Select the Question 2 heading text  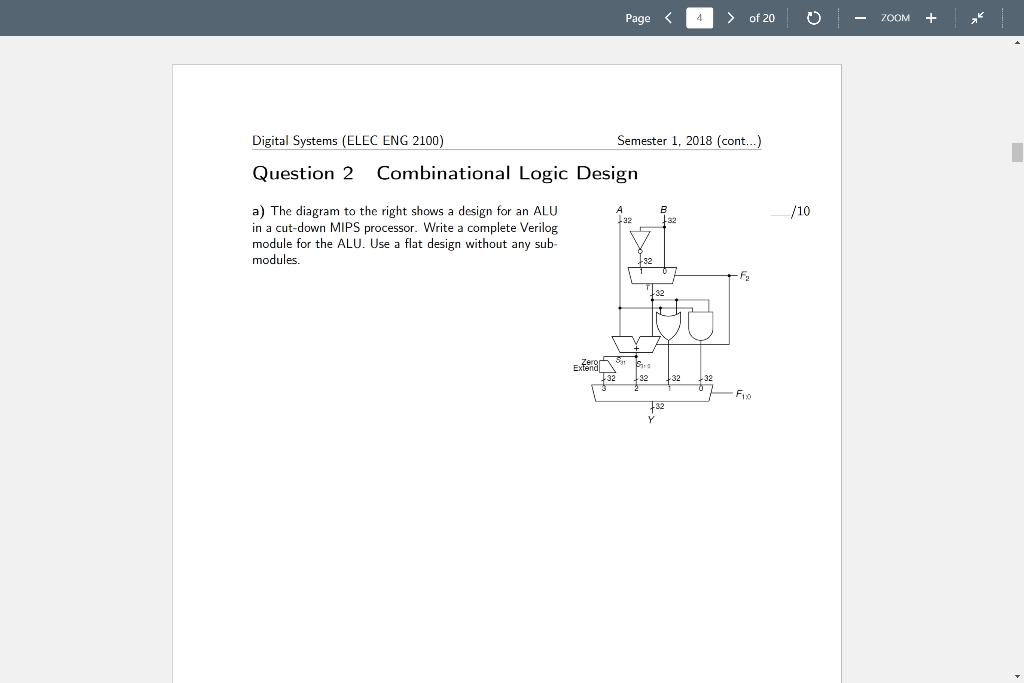[x=445, y=173]
